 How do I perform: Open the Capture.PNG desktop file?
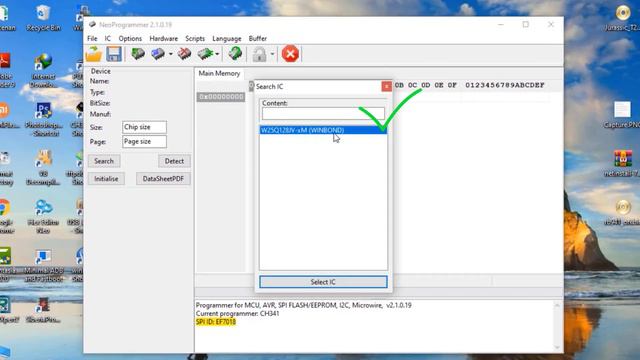click(622, 114)
